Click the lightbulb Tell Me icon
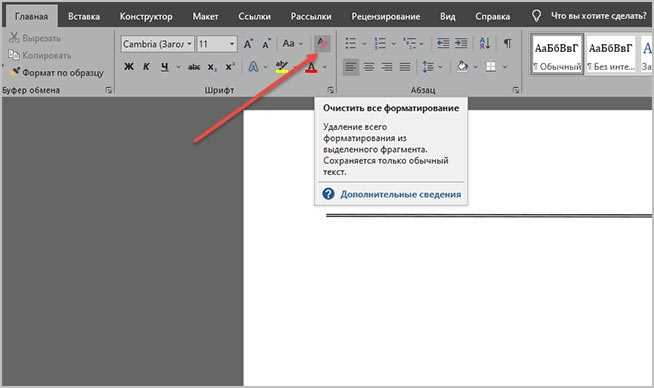654x388 pixels. coord(536,16)
